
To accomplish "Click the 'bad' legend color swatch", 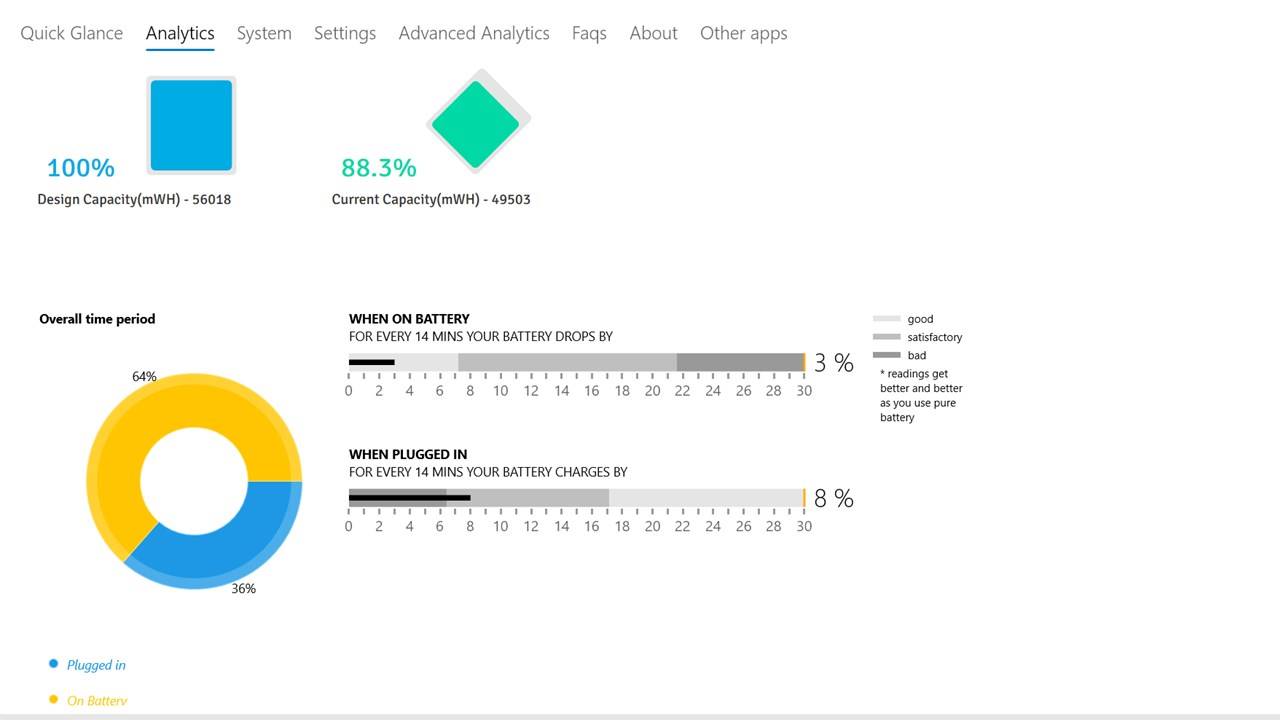I will (x=887, y=355).
